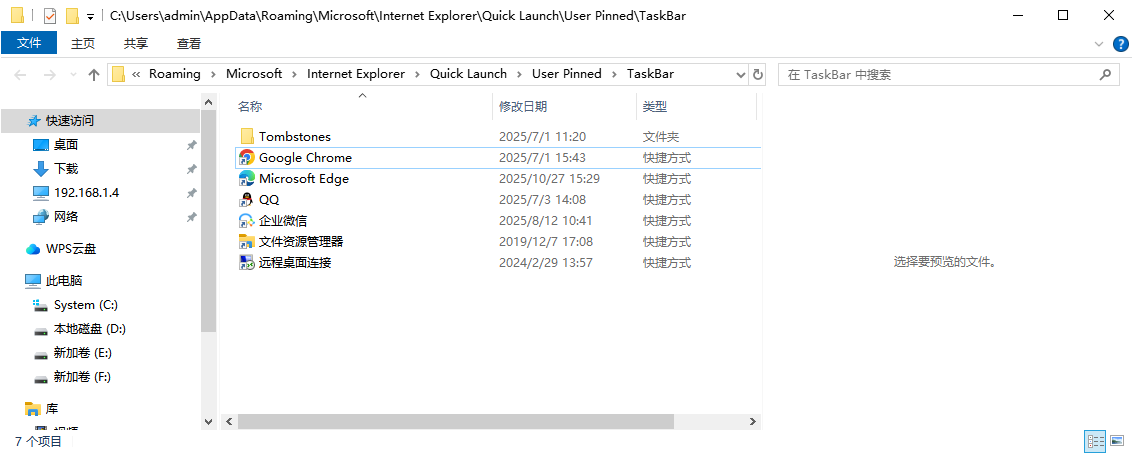Select the QQ shortcut icon
Image resolution: width=1133 pixels, height=454 pixels.
click(247, 200)
